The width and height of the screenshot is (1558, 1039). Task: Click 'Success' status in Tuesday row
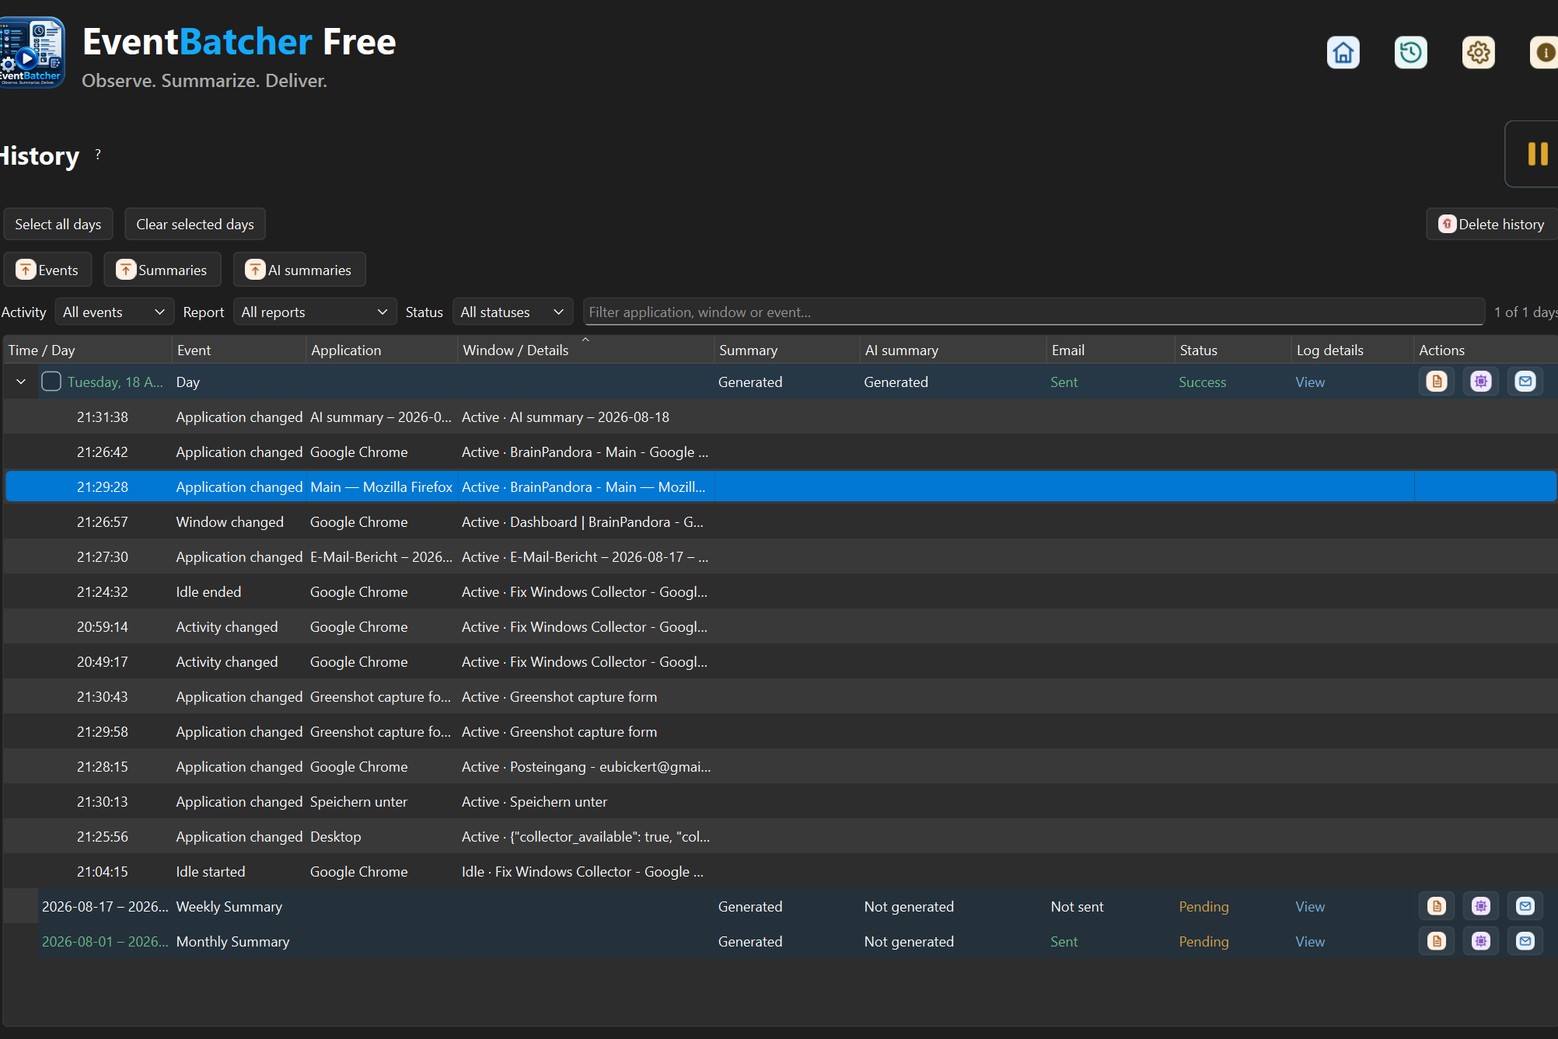click(x=1202, y=382)
